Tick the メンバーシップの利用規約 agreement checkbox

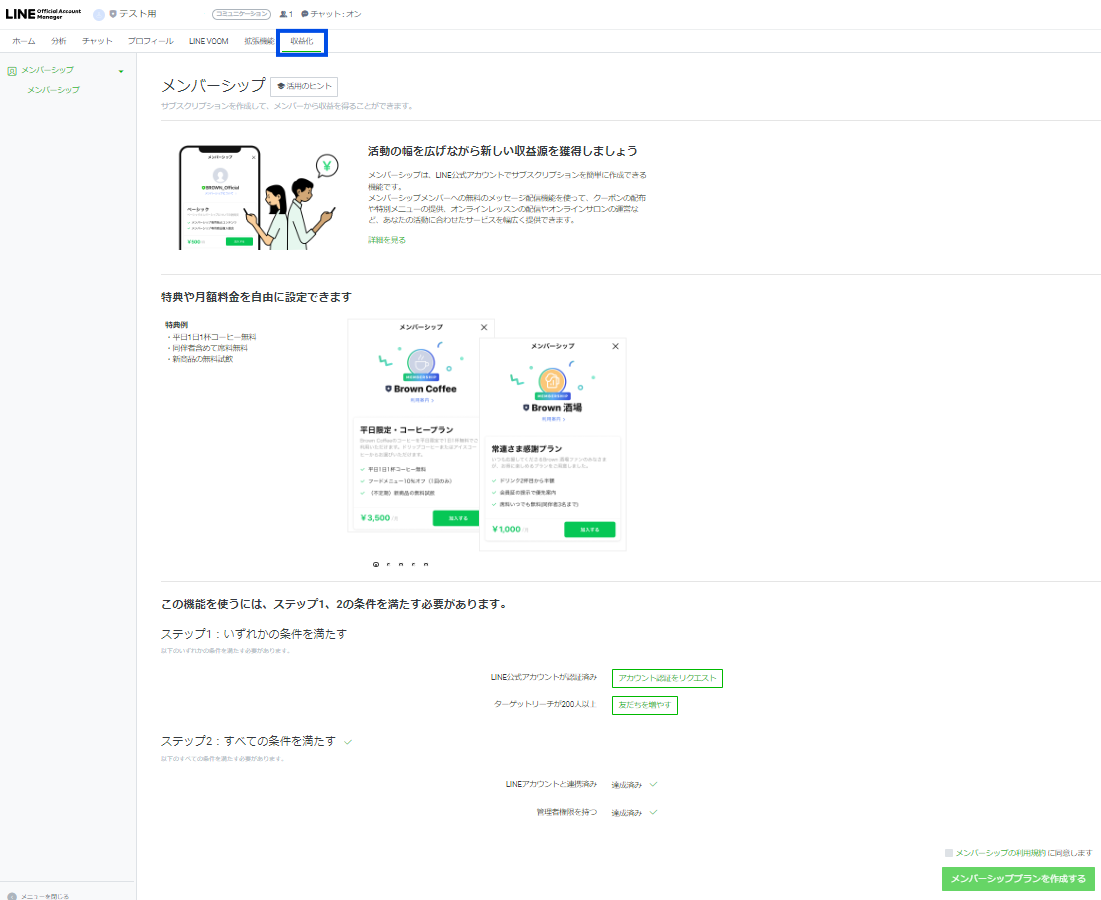(949, 853)
